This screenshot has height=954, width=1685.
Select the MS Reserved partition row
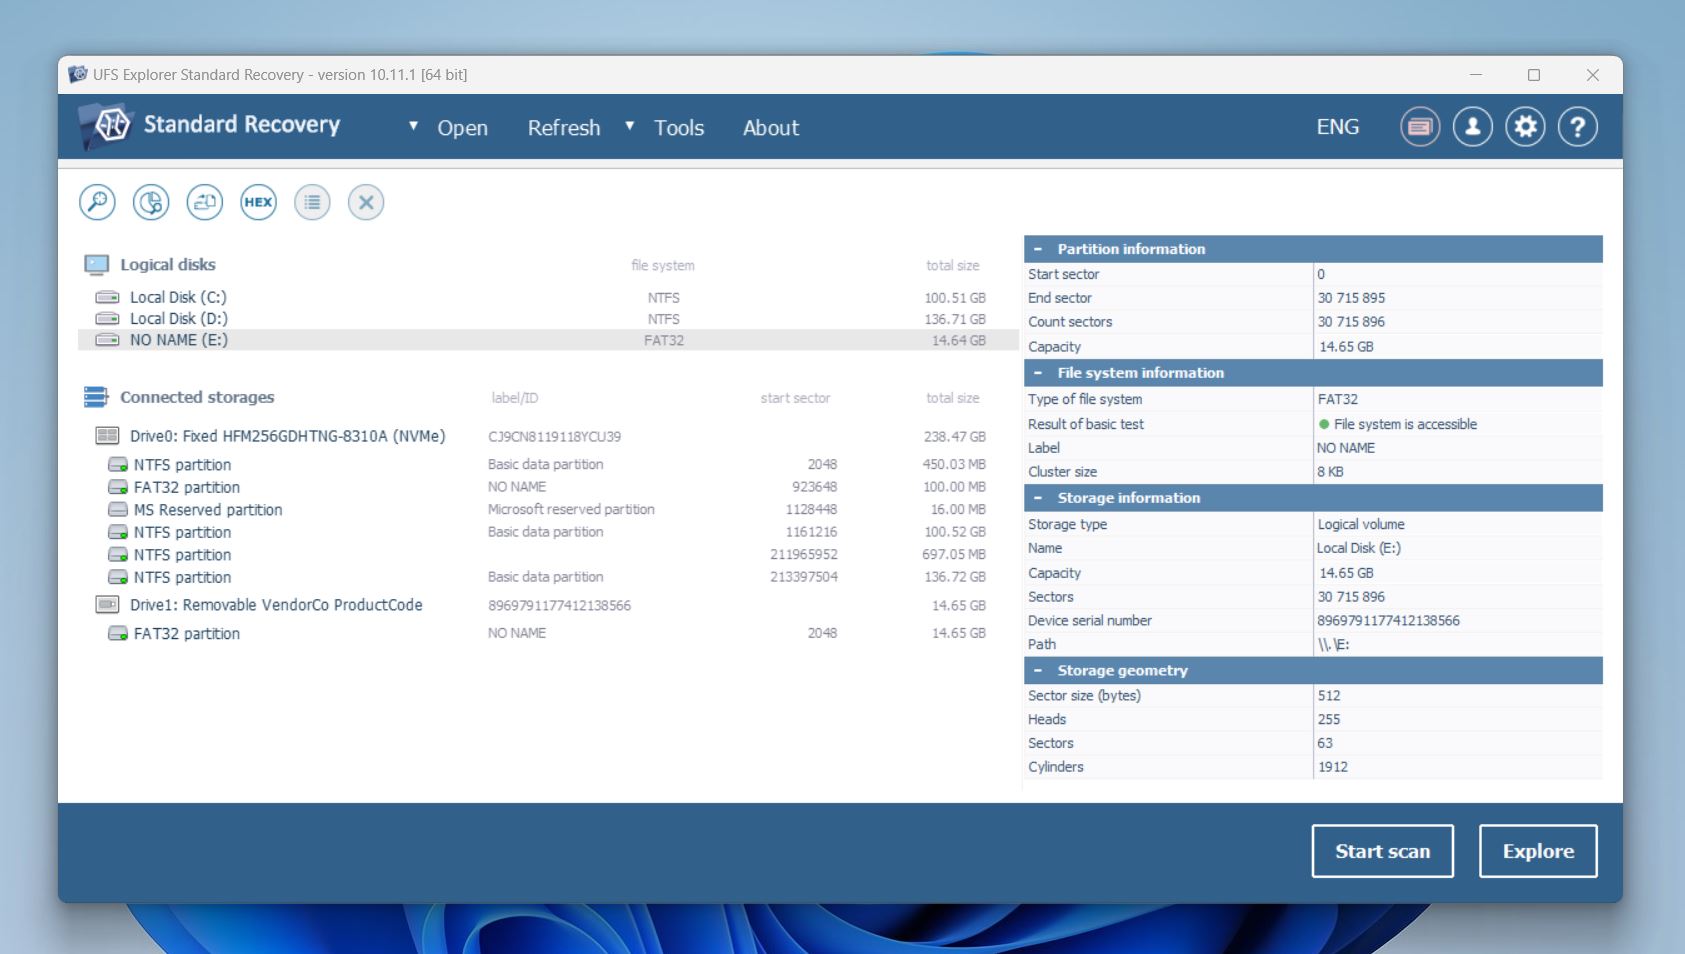pos(548,510)
